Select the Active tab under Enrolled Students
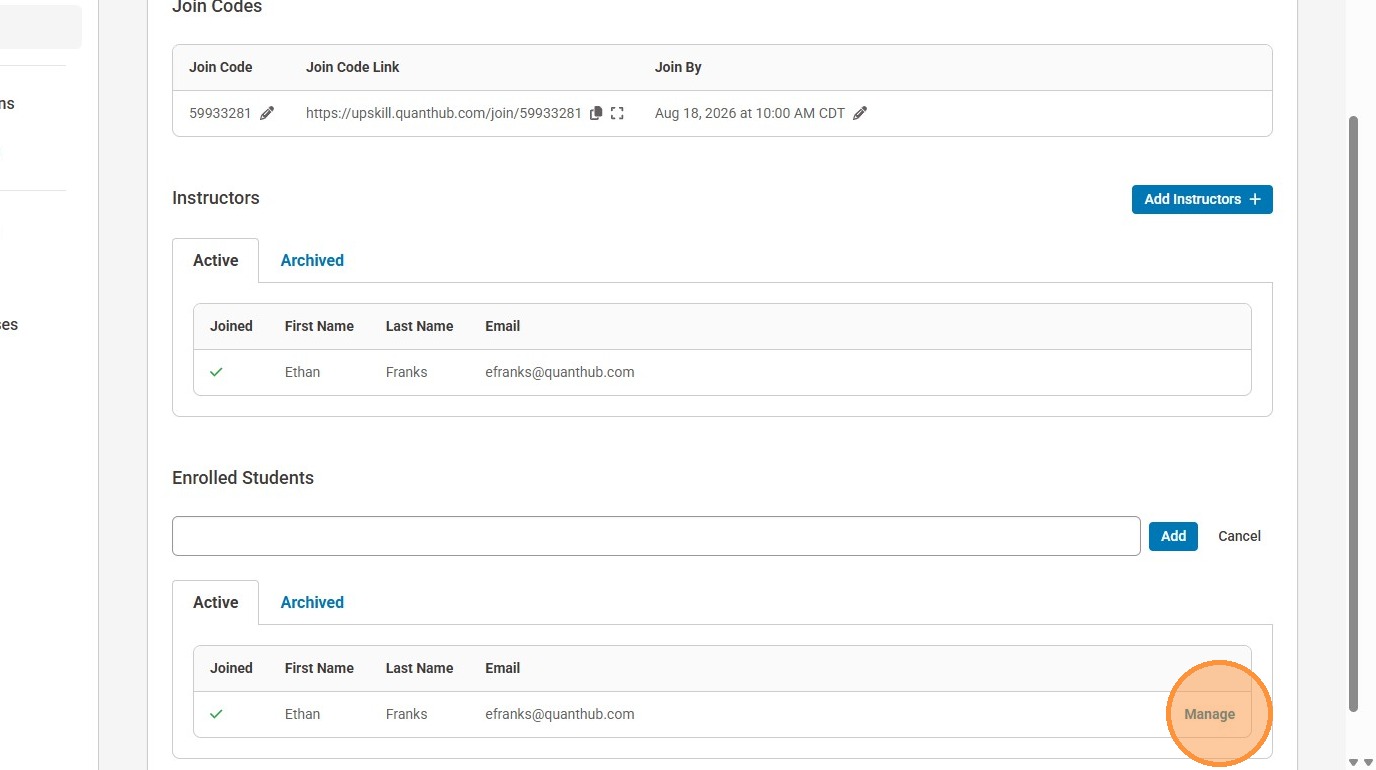Viewport: 1376px width, 770px height. tap(215, 602)
